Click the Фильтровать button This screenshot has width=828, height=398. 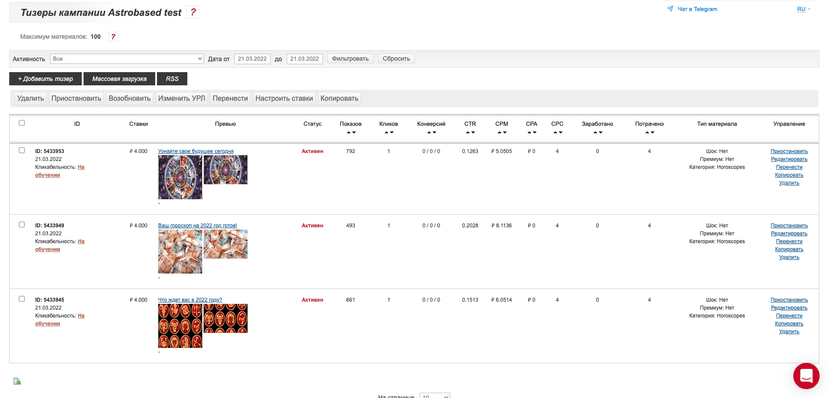tap(351, 59)
